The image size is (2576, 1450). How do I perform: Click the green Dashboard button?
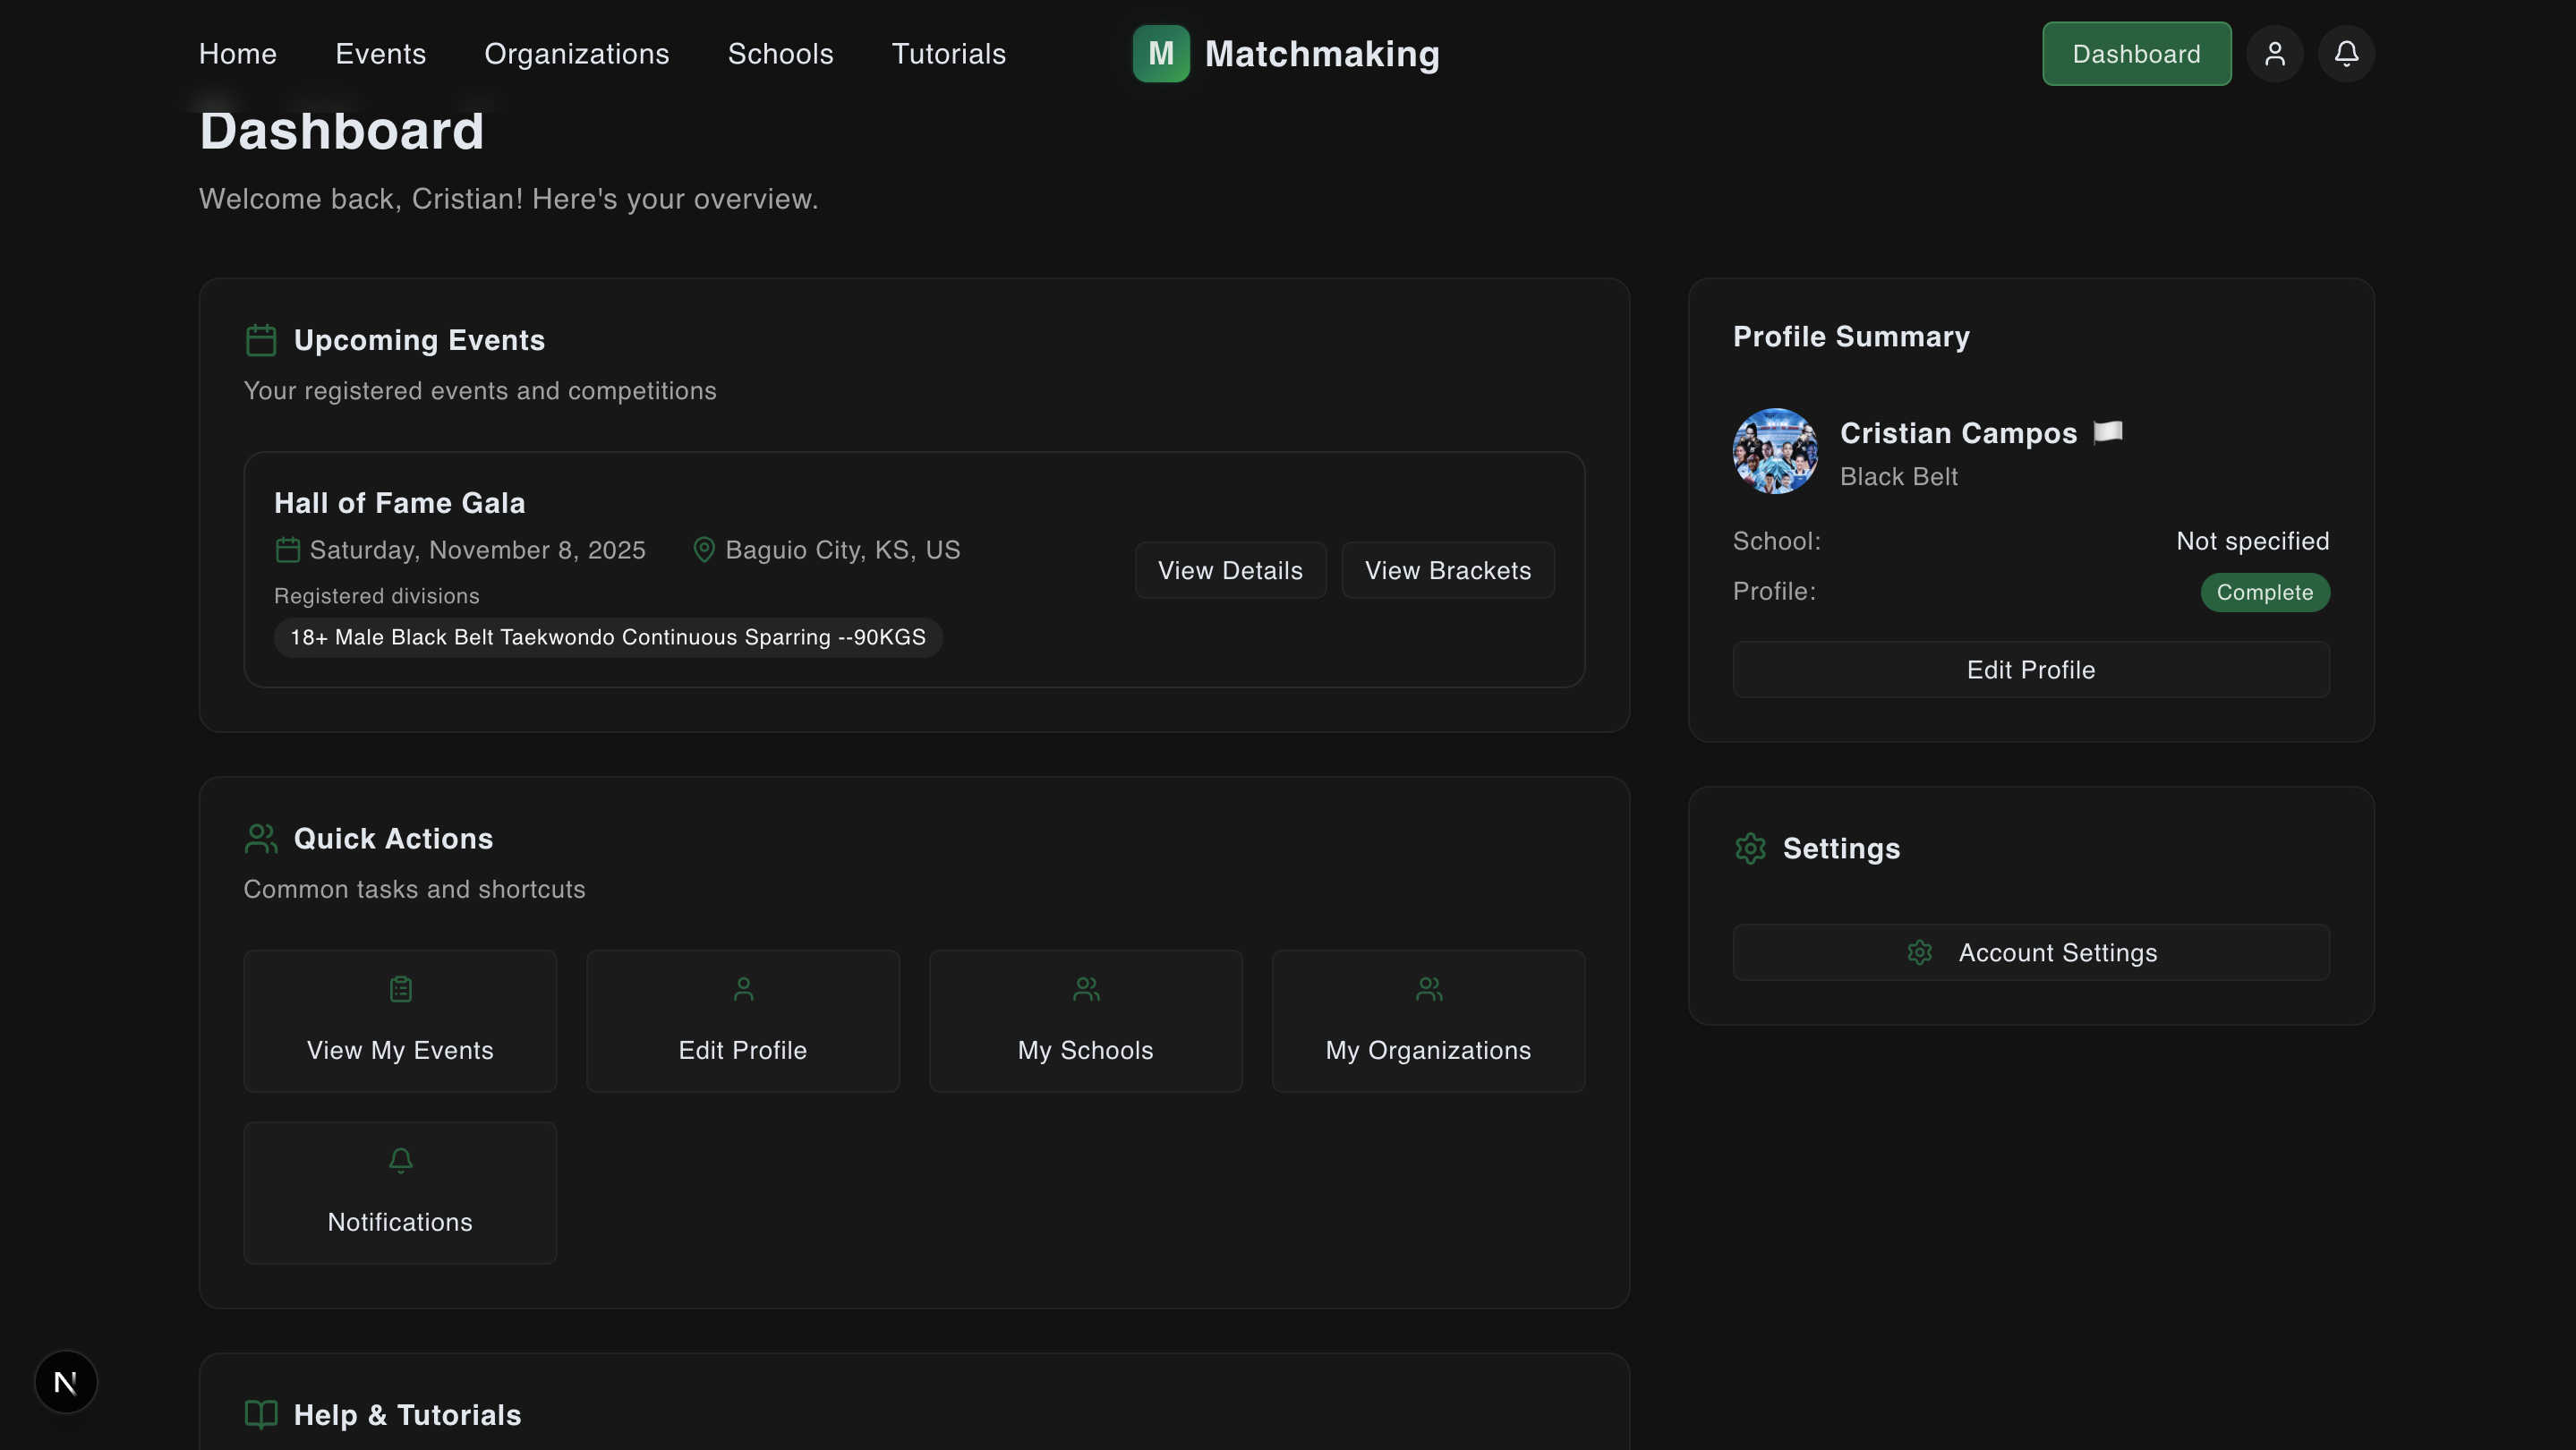[2136, 53]
